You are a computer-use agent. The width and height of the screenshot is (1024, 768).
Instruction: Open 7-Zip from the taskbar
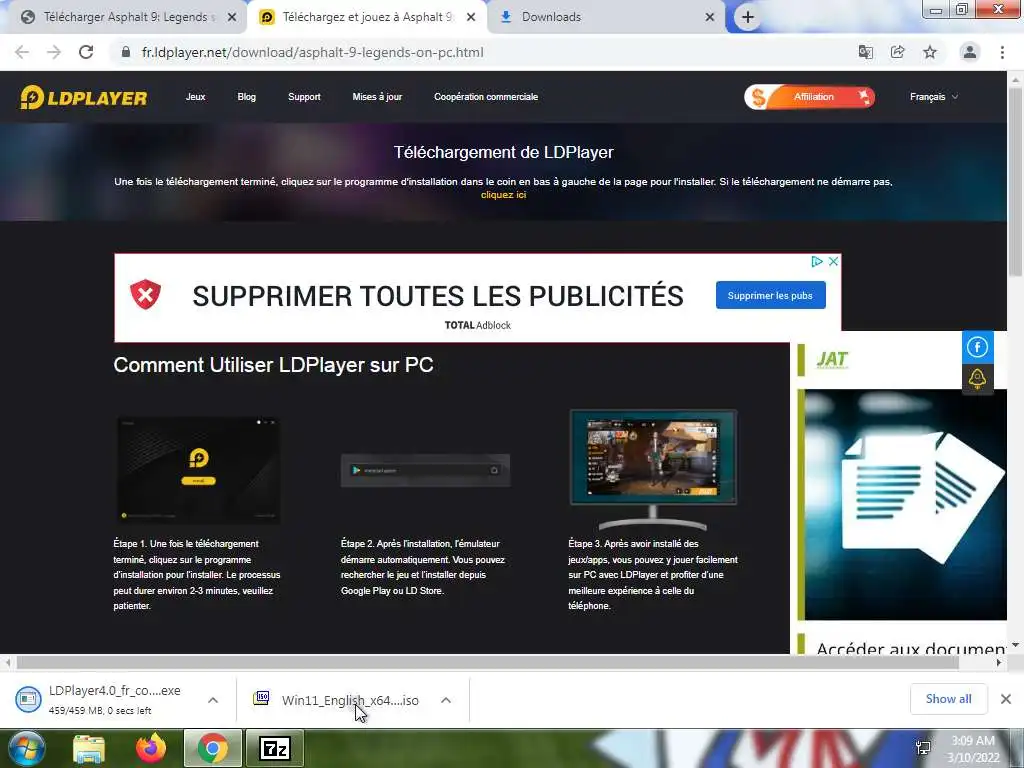click(275, 748)
